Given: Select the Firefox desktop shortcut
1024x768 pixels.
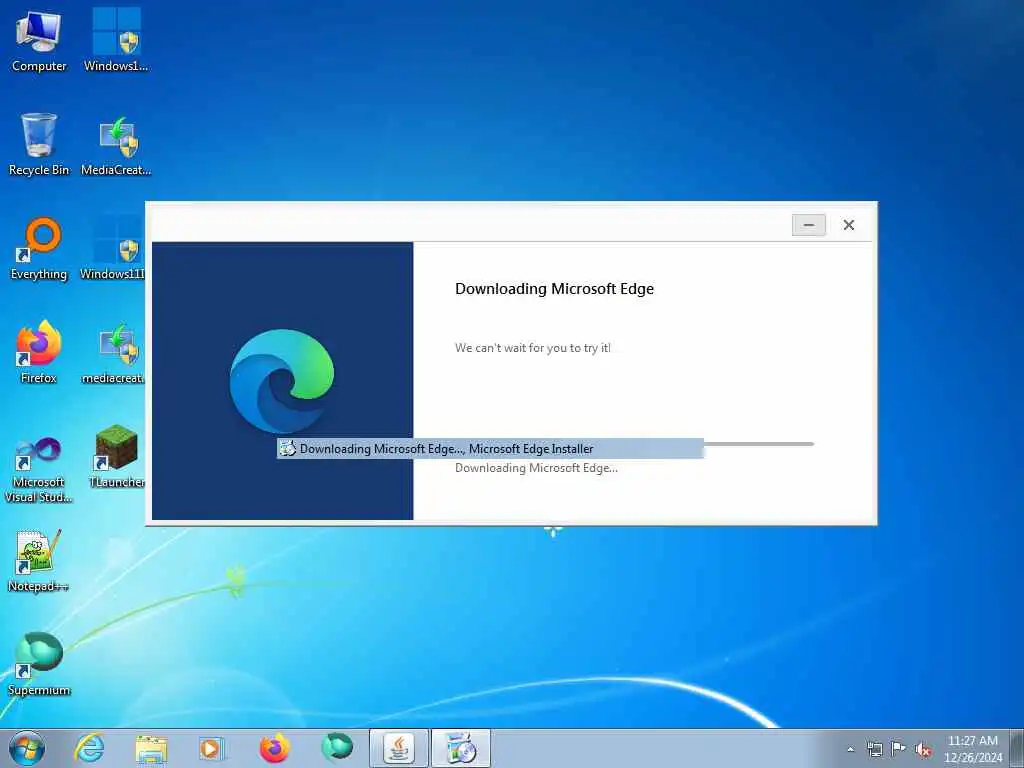Looking at the screenshot, I should coord(39,353).
